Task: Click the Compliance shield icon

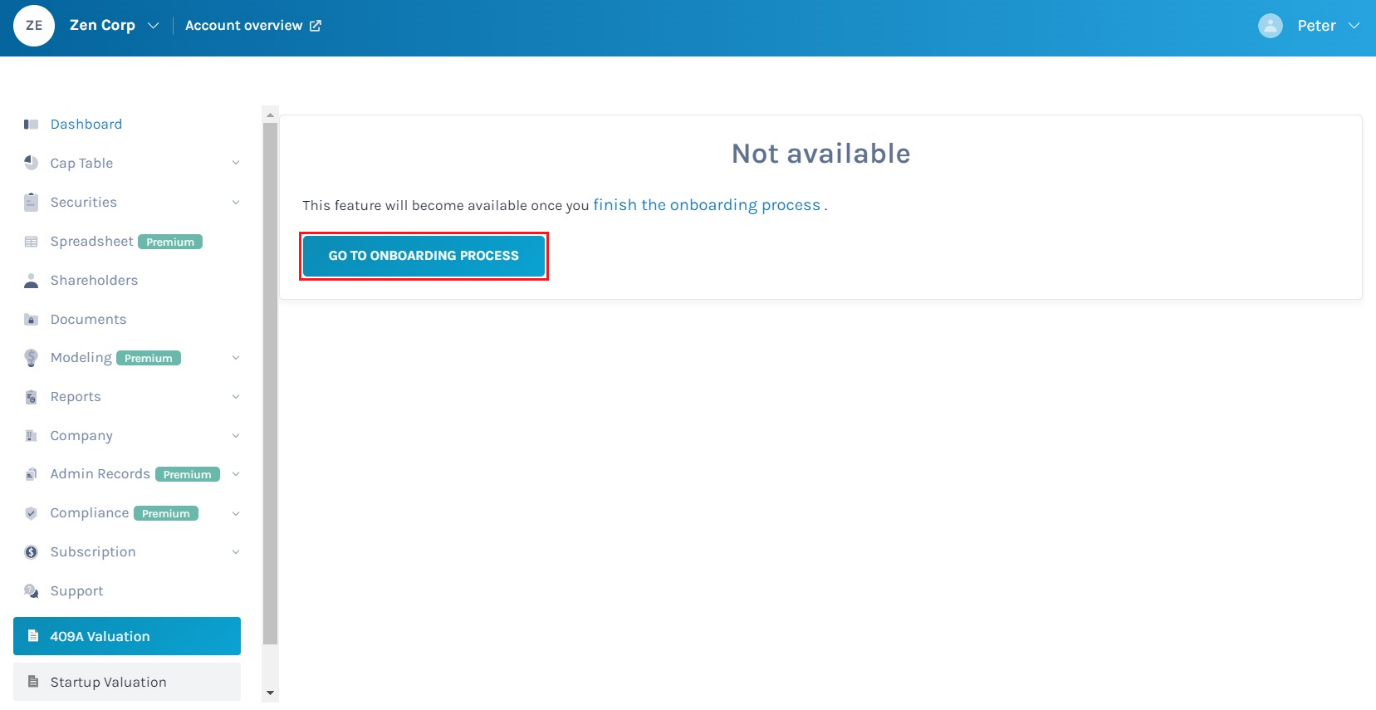Action: click(x=31, y=513)
